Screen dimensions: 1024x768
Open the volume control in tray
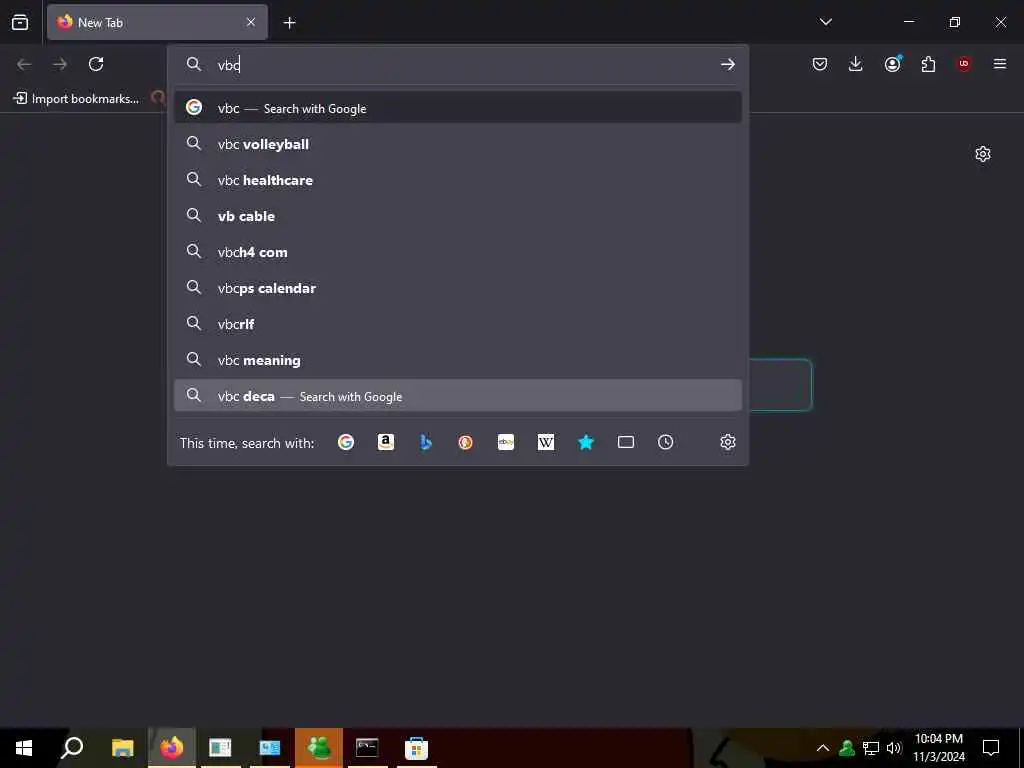click(x=894, y=748)
